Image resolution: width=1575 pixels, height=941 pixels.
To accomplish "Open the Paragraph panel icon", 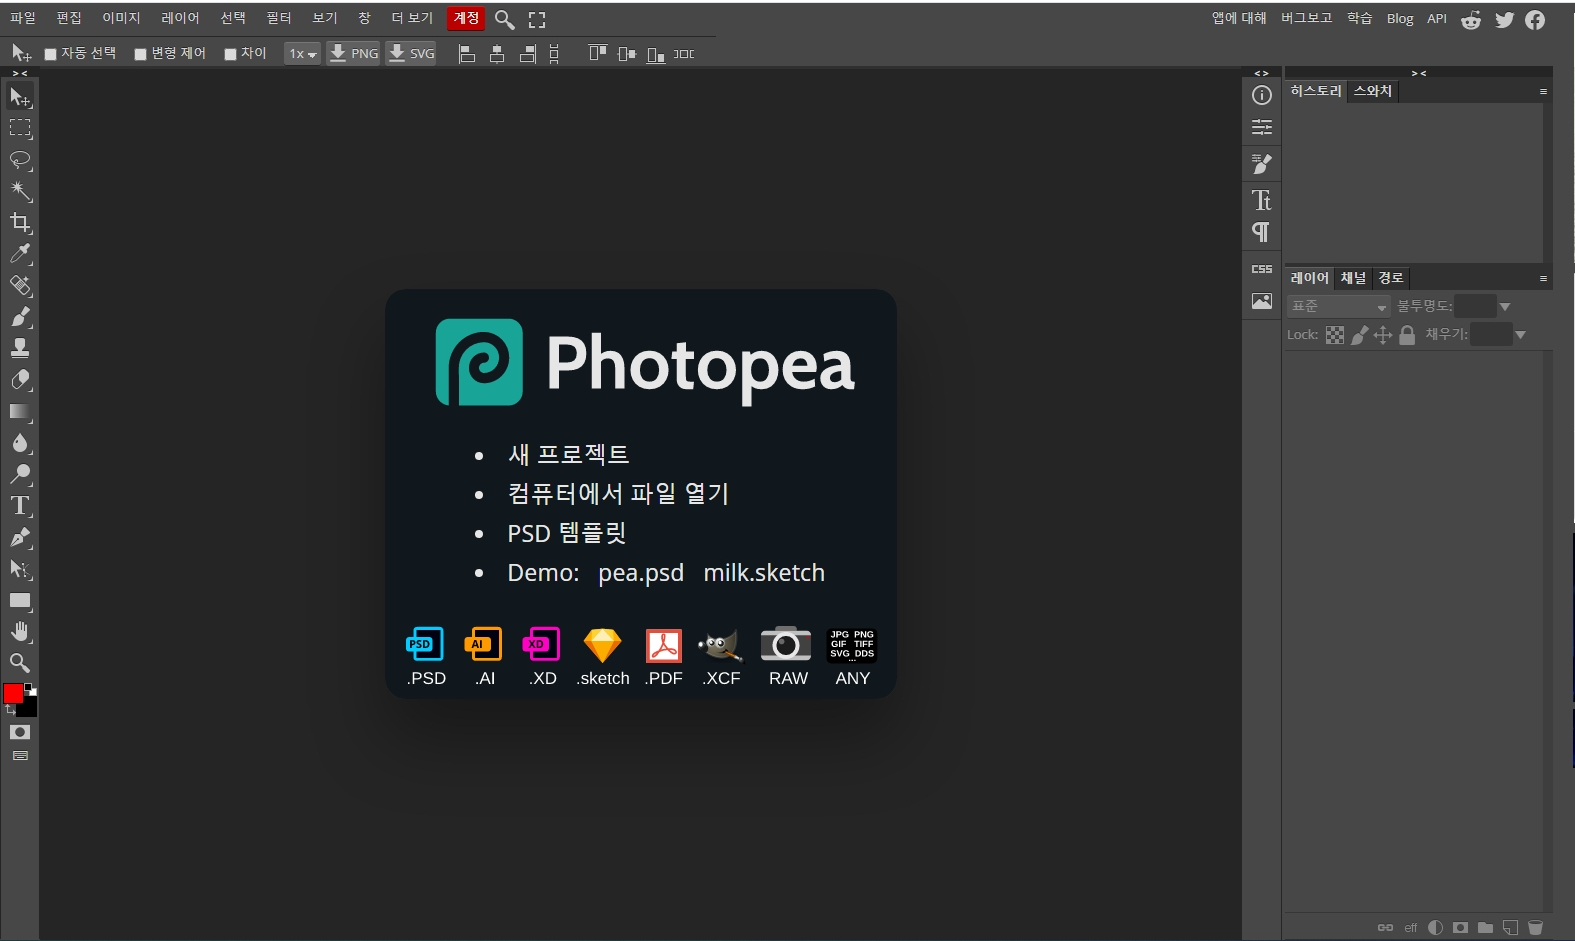I will click(1262, 232).
